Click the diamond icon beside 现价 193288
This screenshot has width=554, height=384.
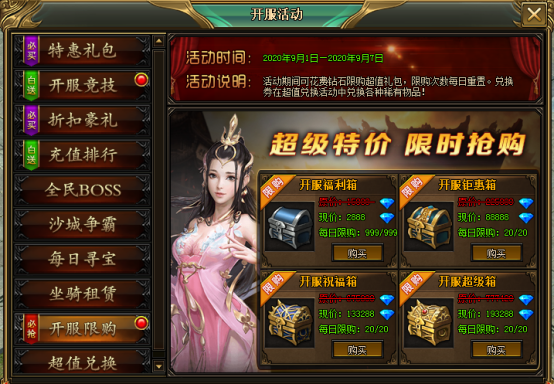pos(526,314)
